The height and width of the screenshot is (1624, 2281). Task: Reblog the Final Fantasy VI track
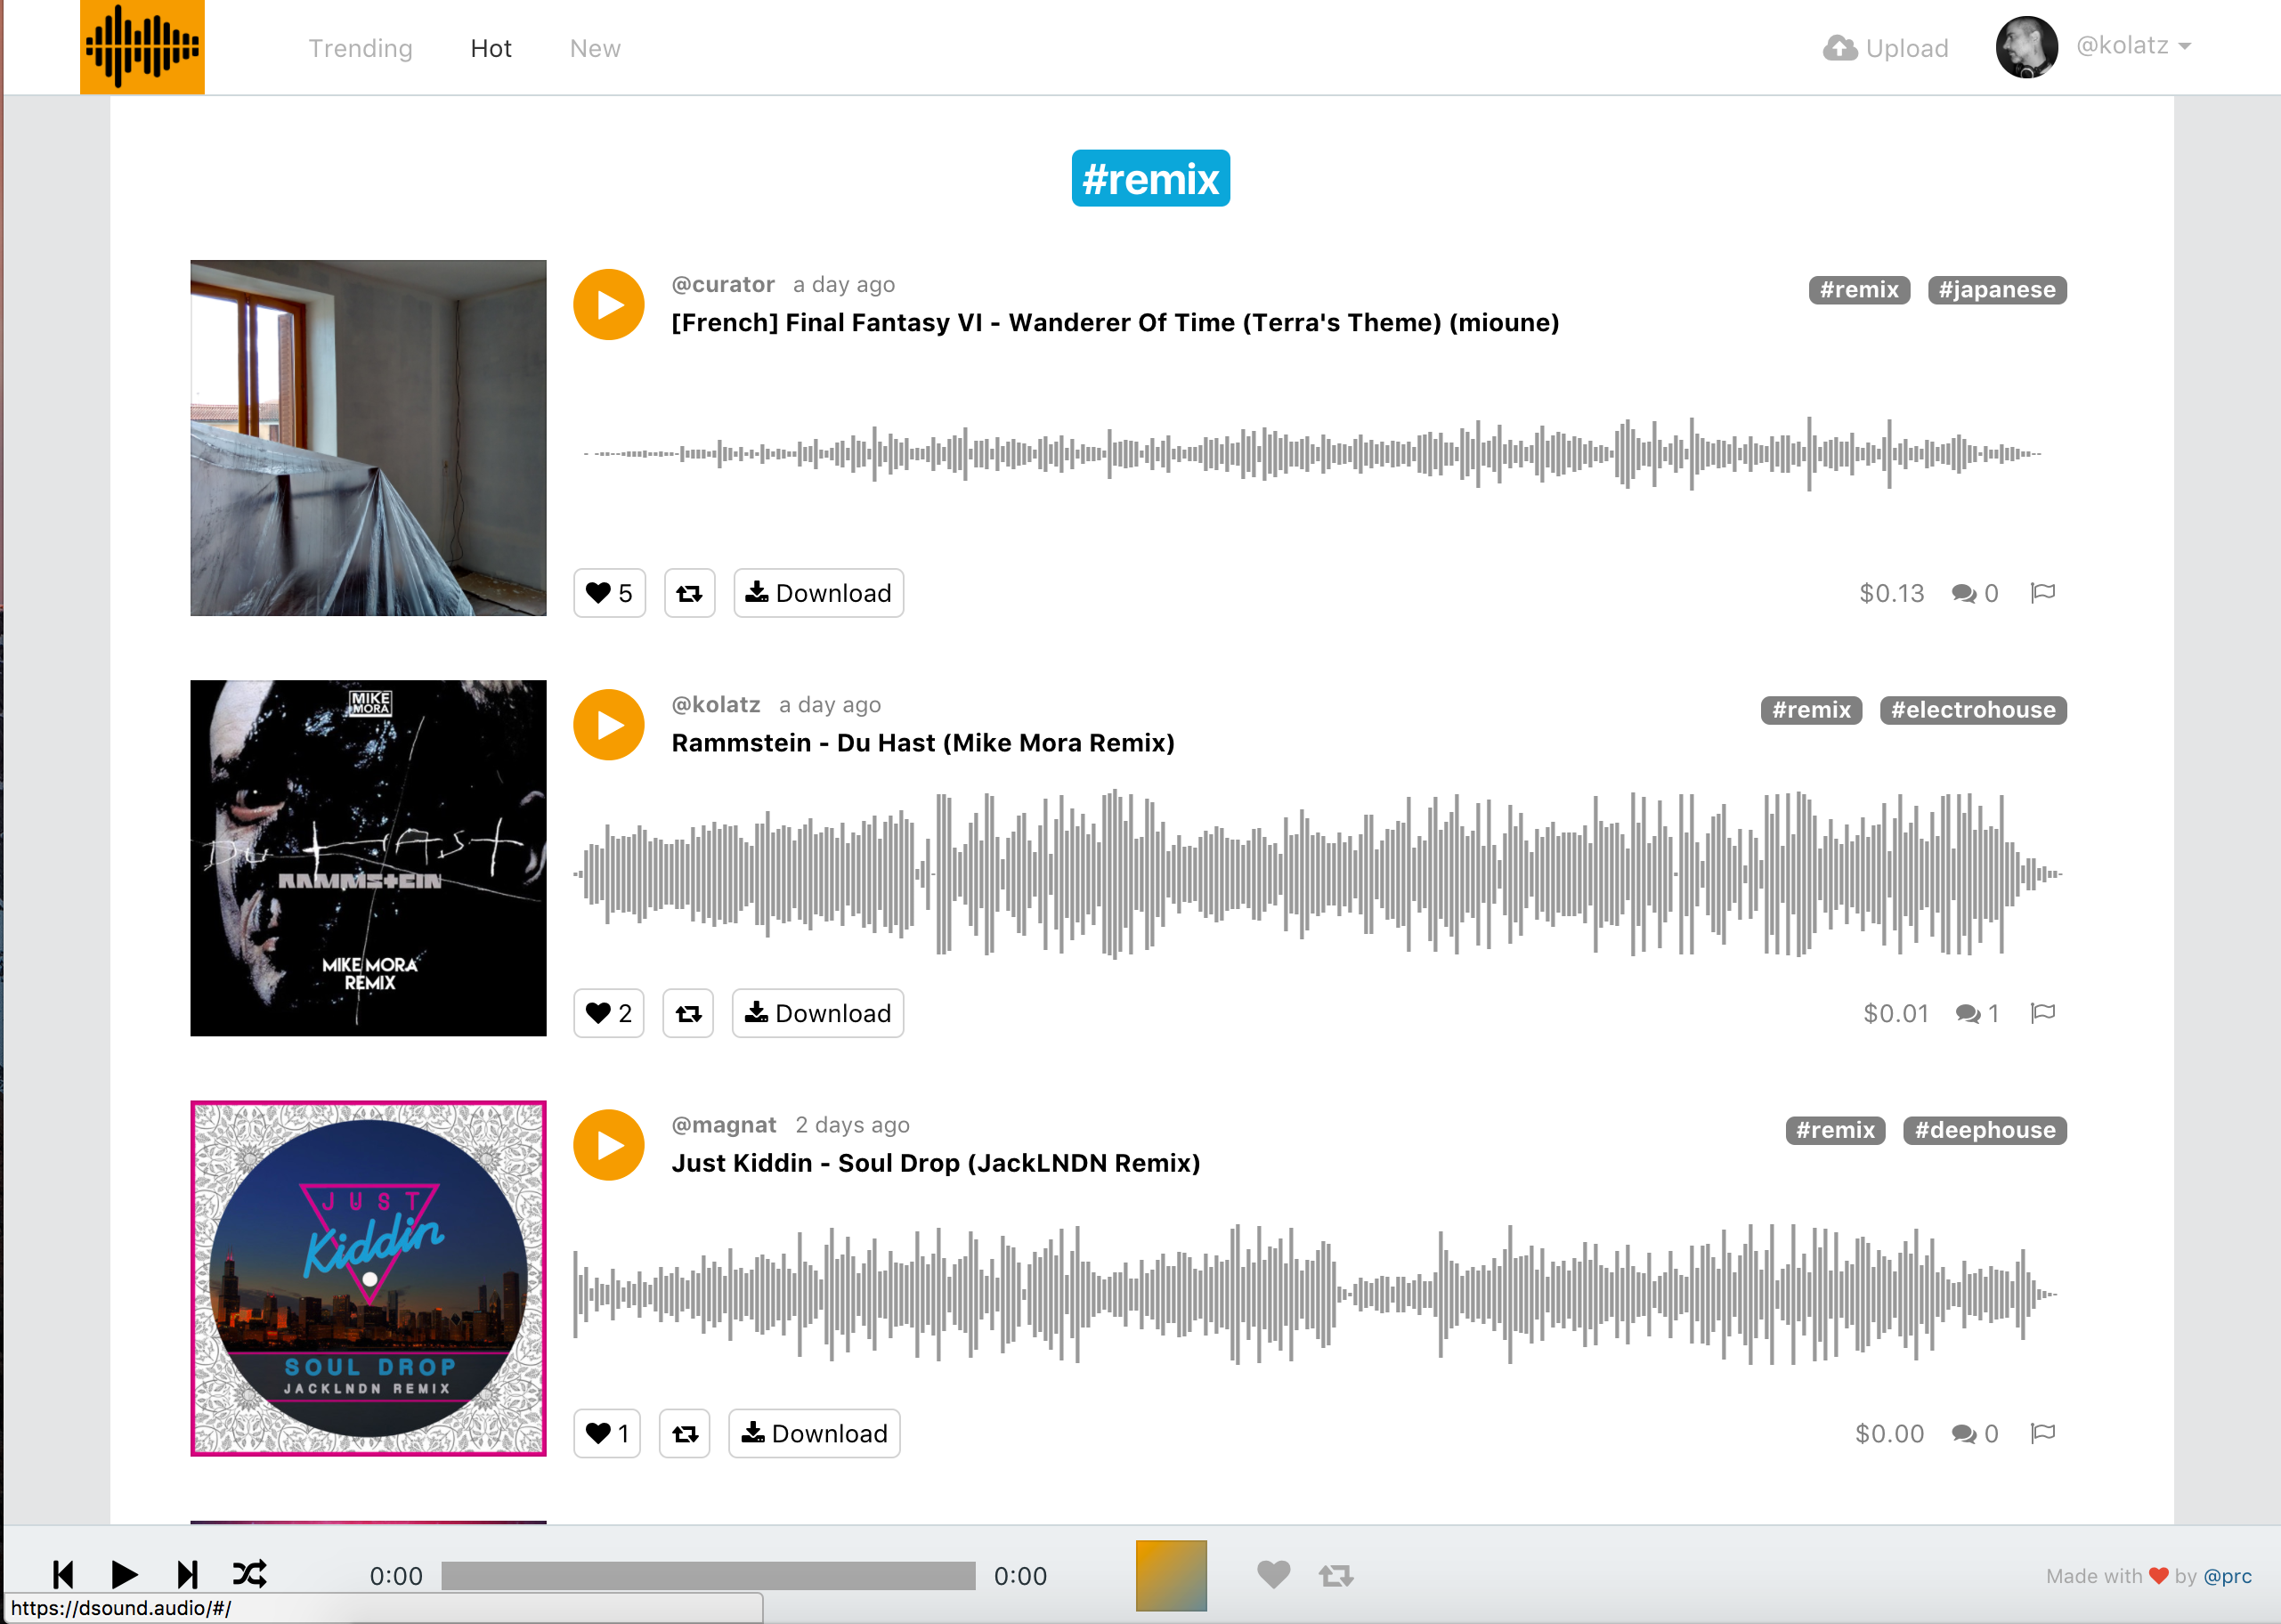coord(689,593)
